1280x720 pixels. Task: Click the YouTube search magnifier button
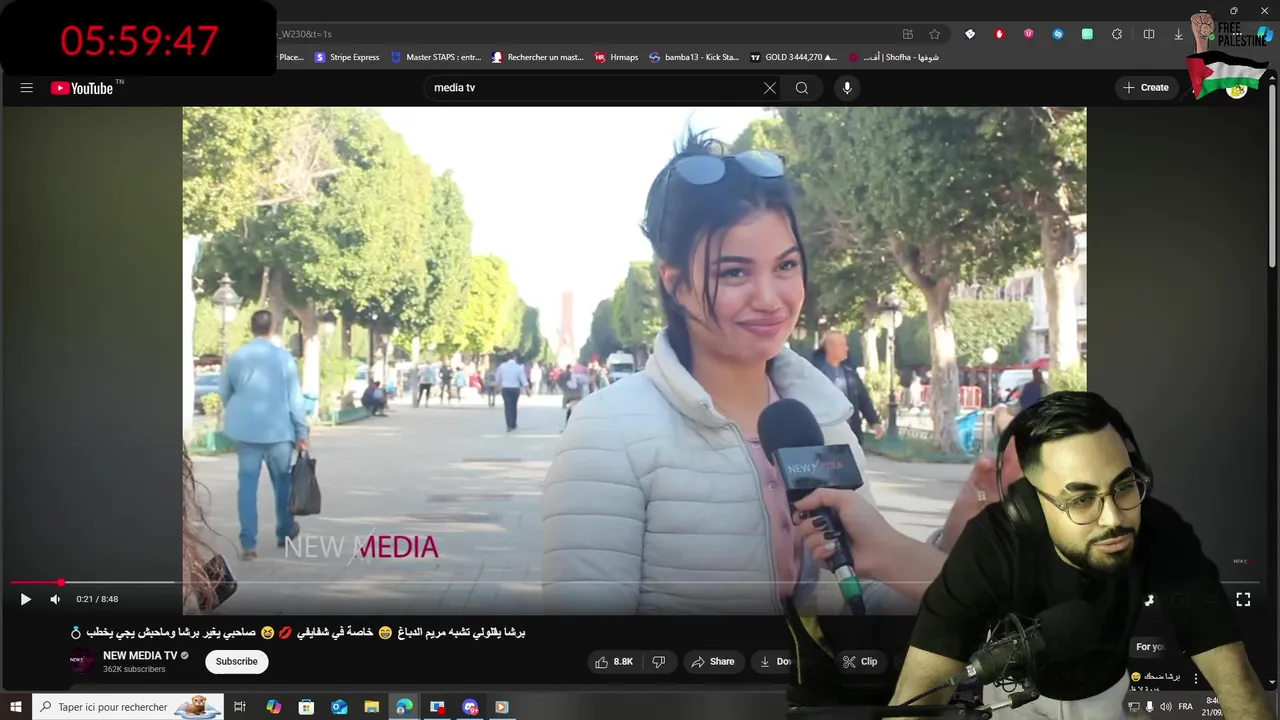802,88
